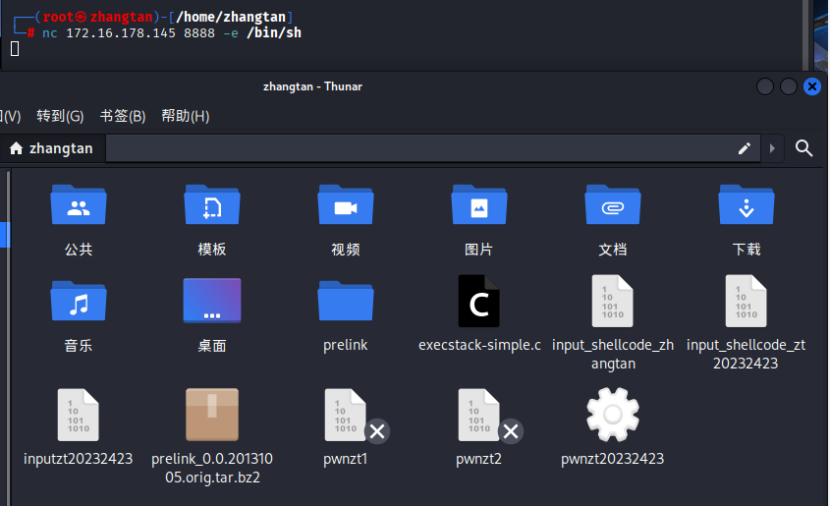Click the pwnzt20232423 file name label
Screen dimensions: 831x506
(613, 459)
